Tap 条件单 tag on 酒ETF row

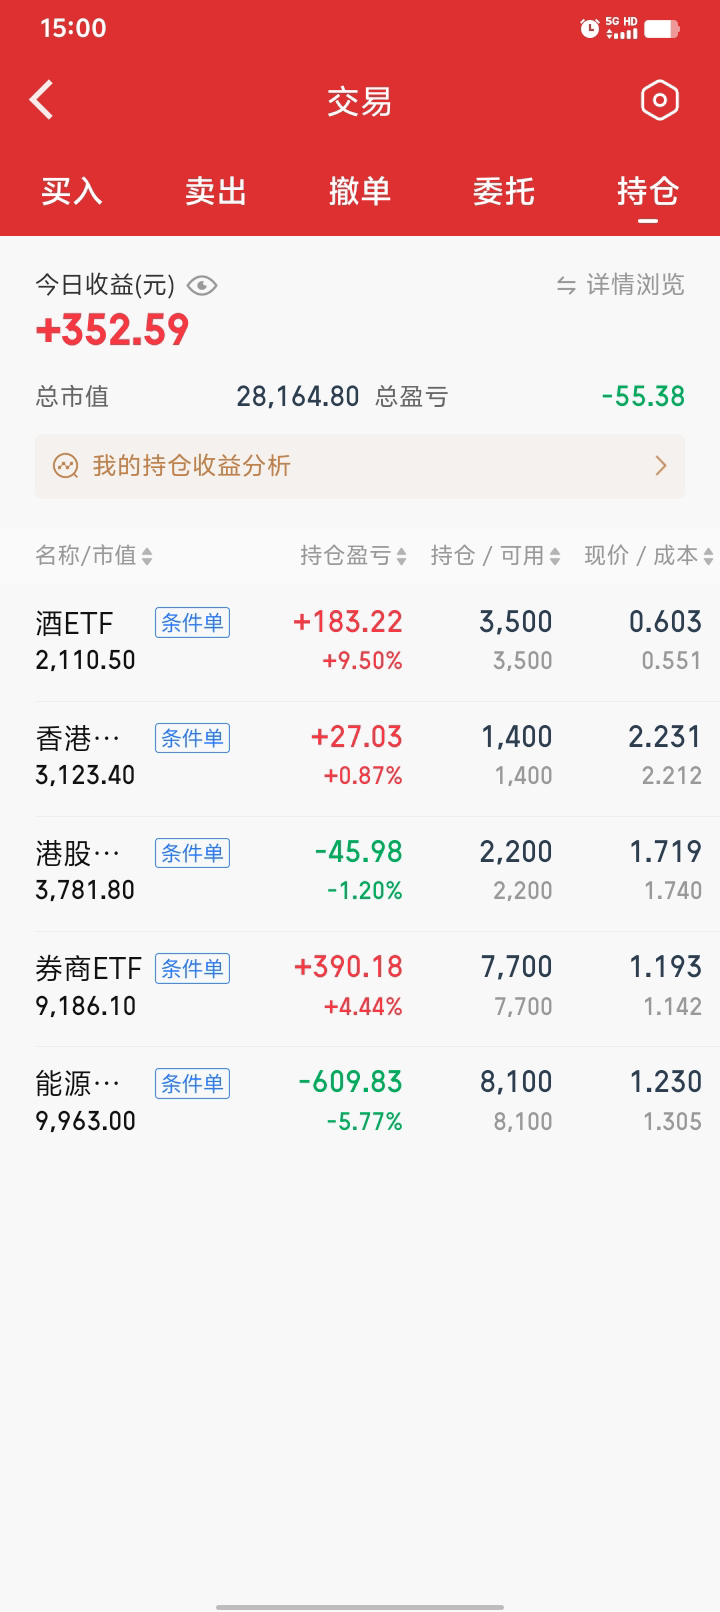click(x=192, y=623)
